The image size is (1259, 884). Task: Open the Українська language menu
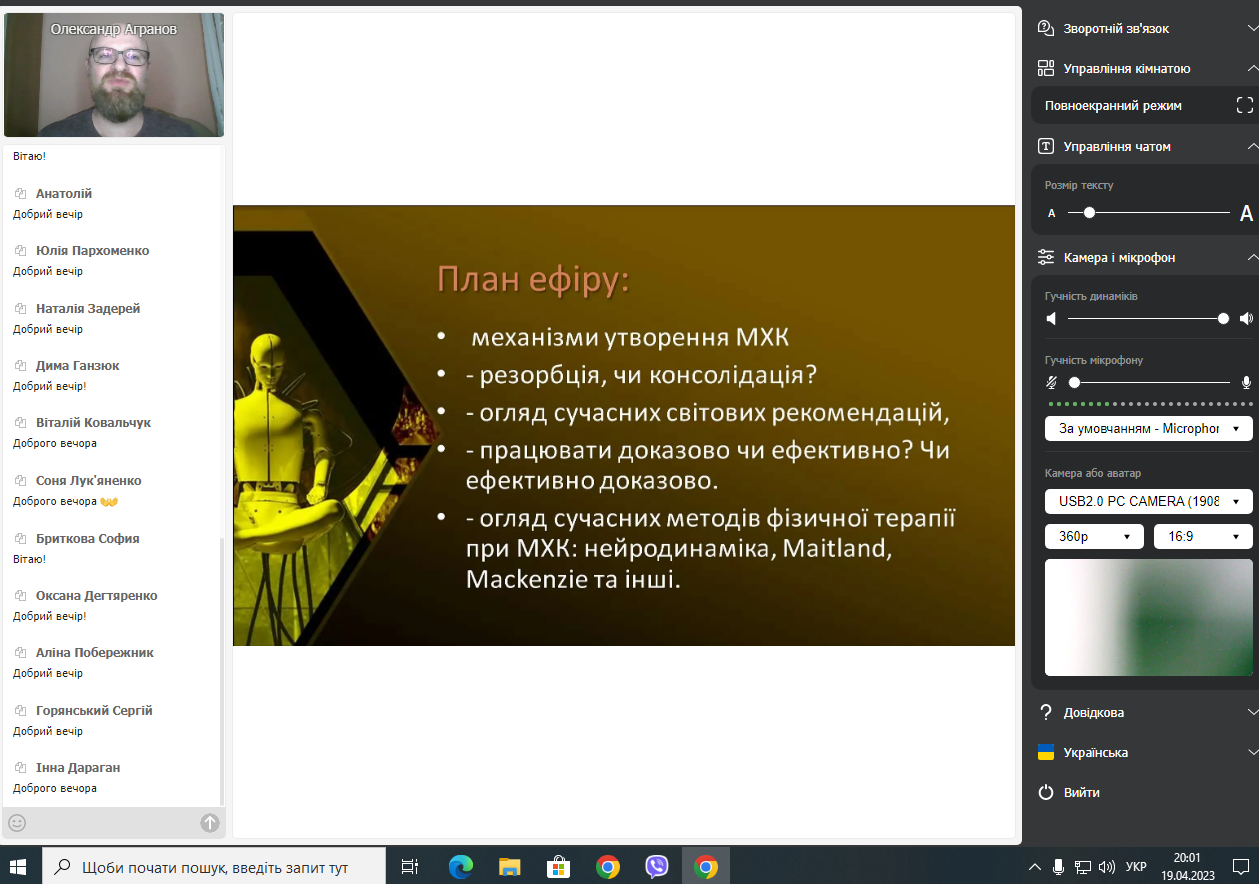pos(1144,752)
